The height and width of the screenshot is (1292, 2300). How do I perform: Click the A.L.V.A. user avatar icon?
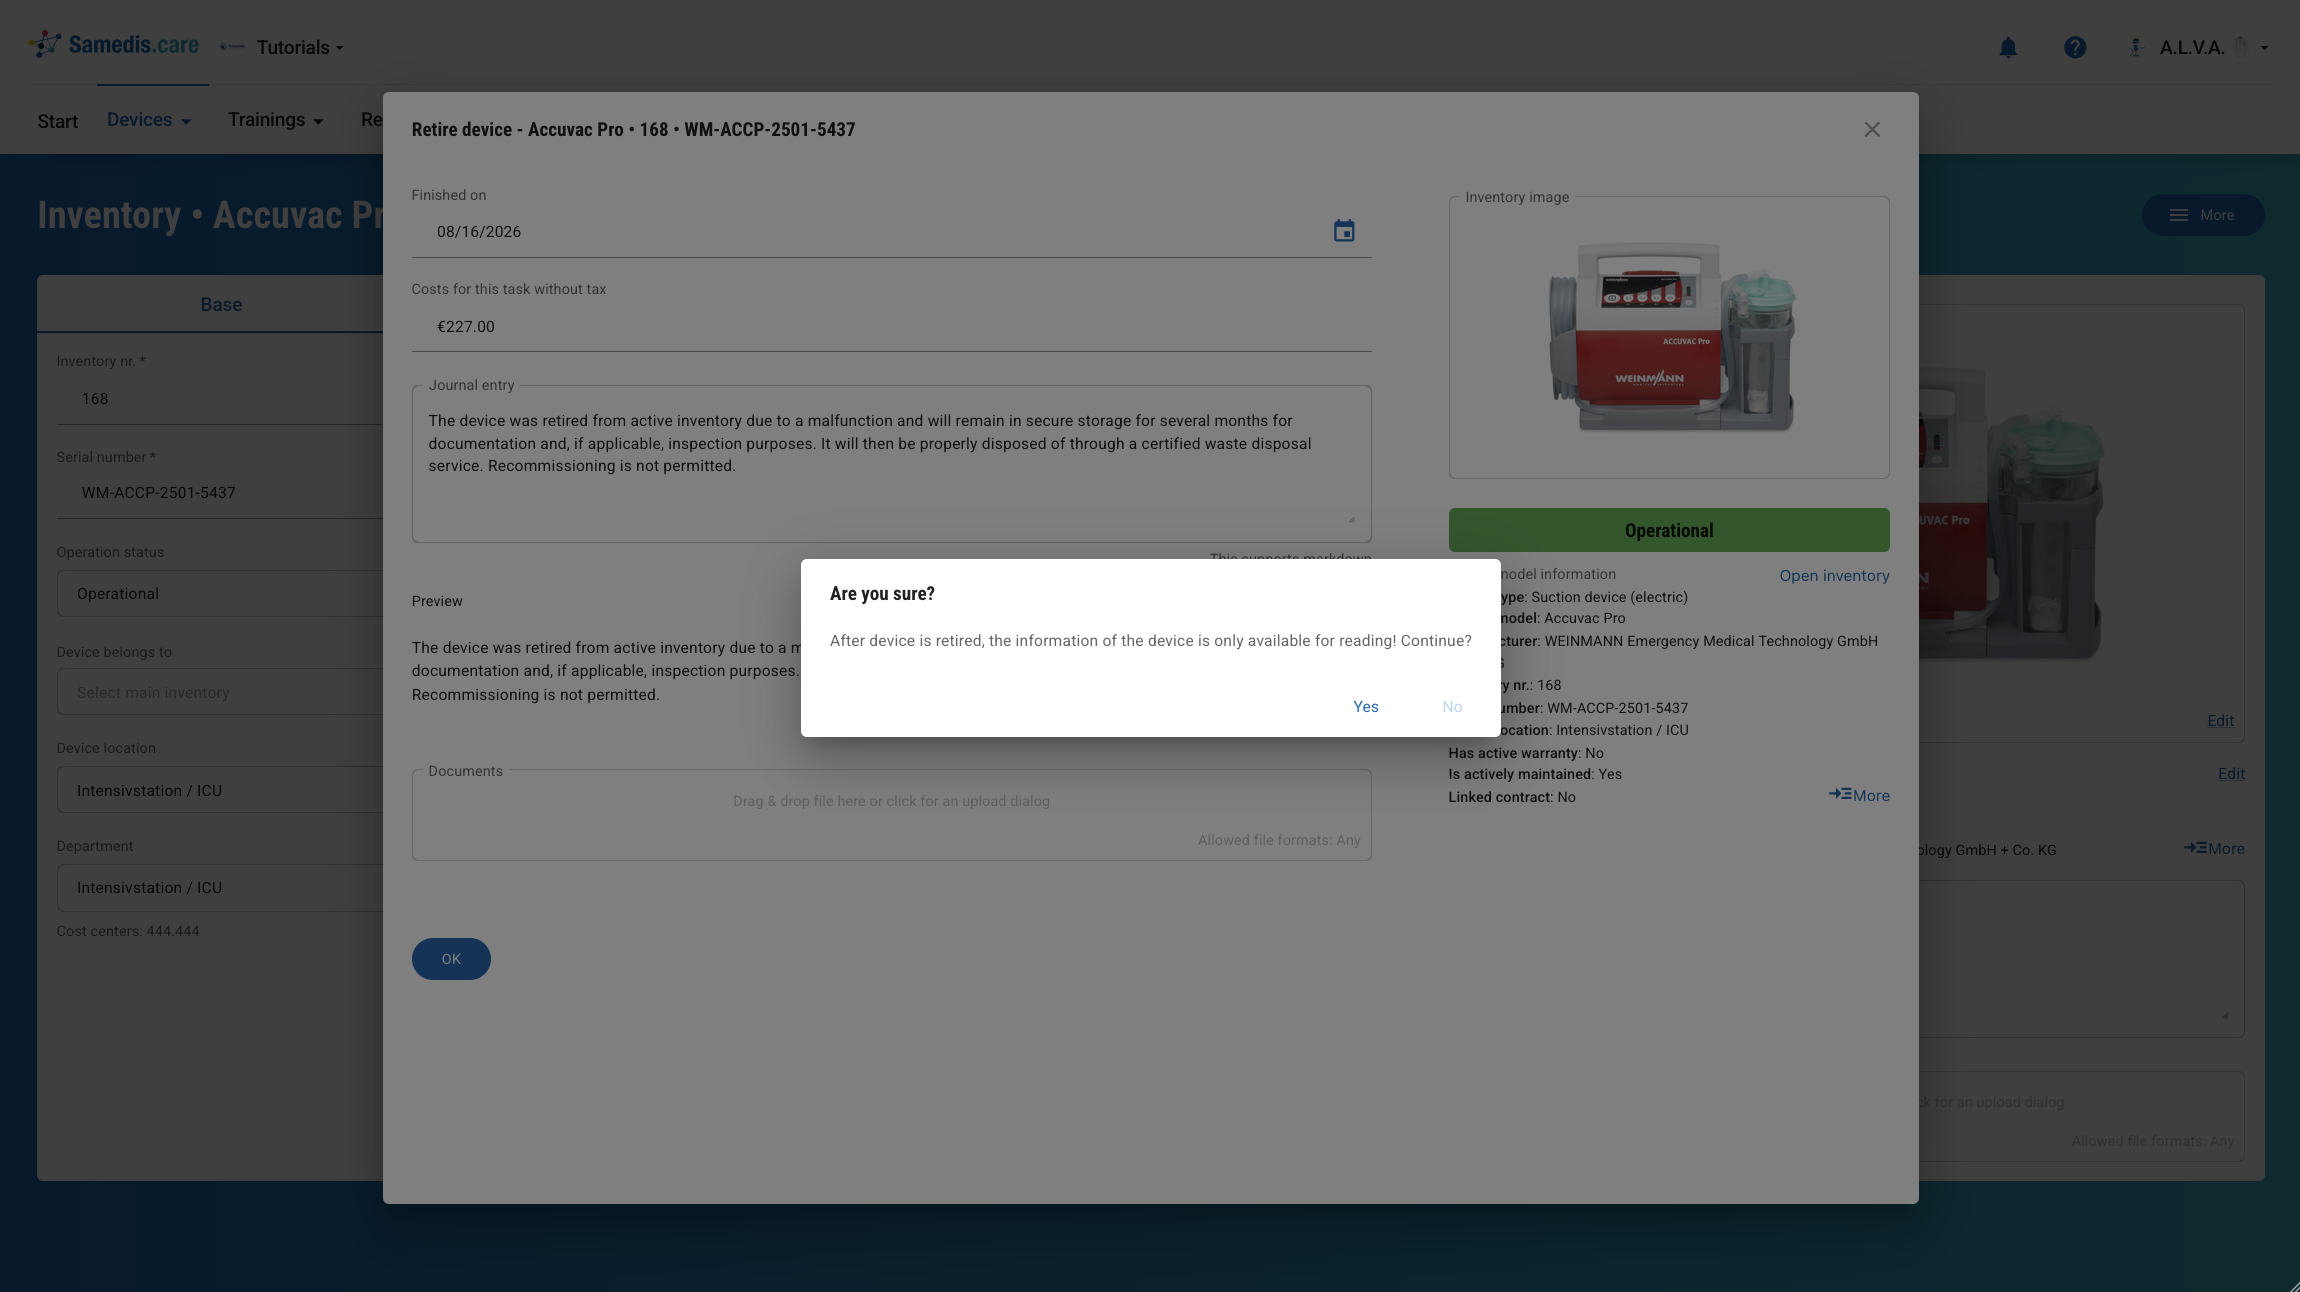(x=2136, y=47)
